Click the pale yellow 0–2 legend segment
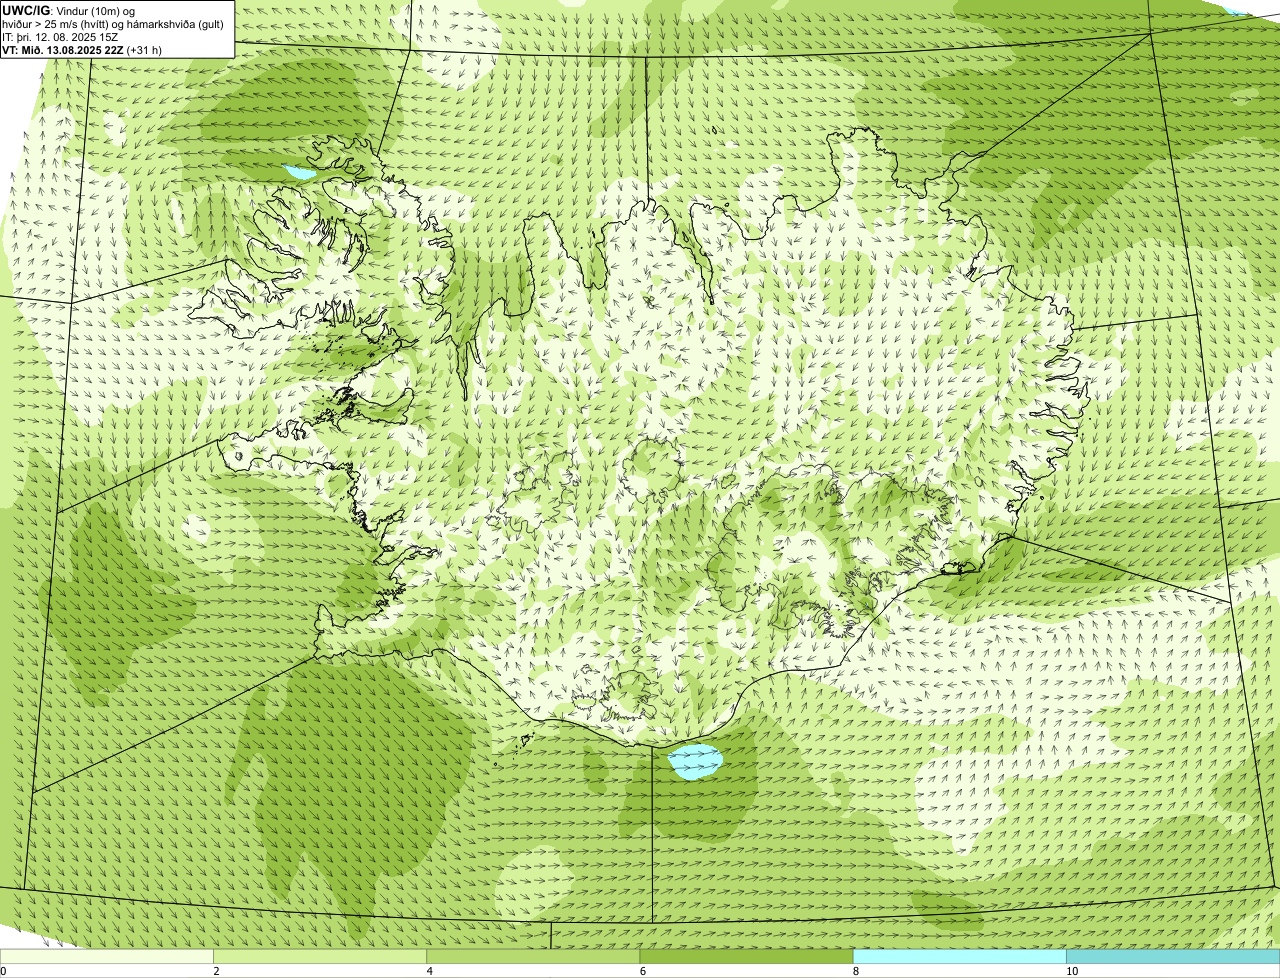The height and width of the screenshot is (978, 1280). (107, 957)
